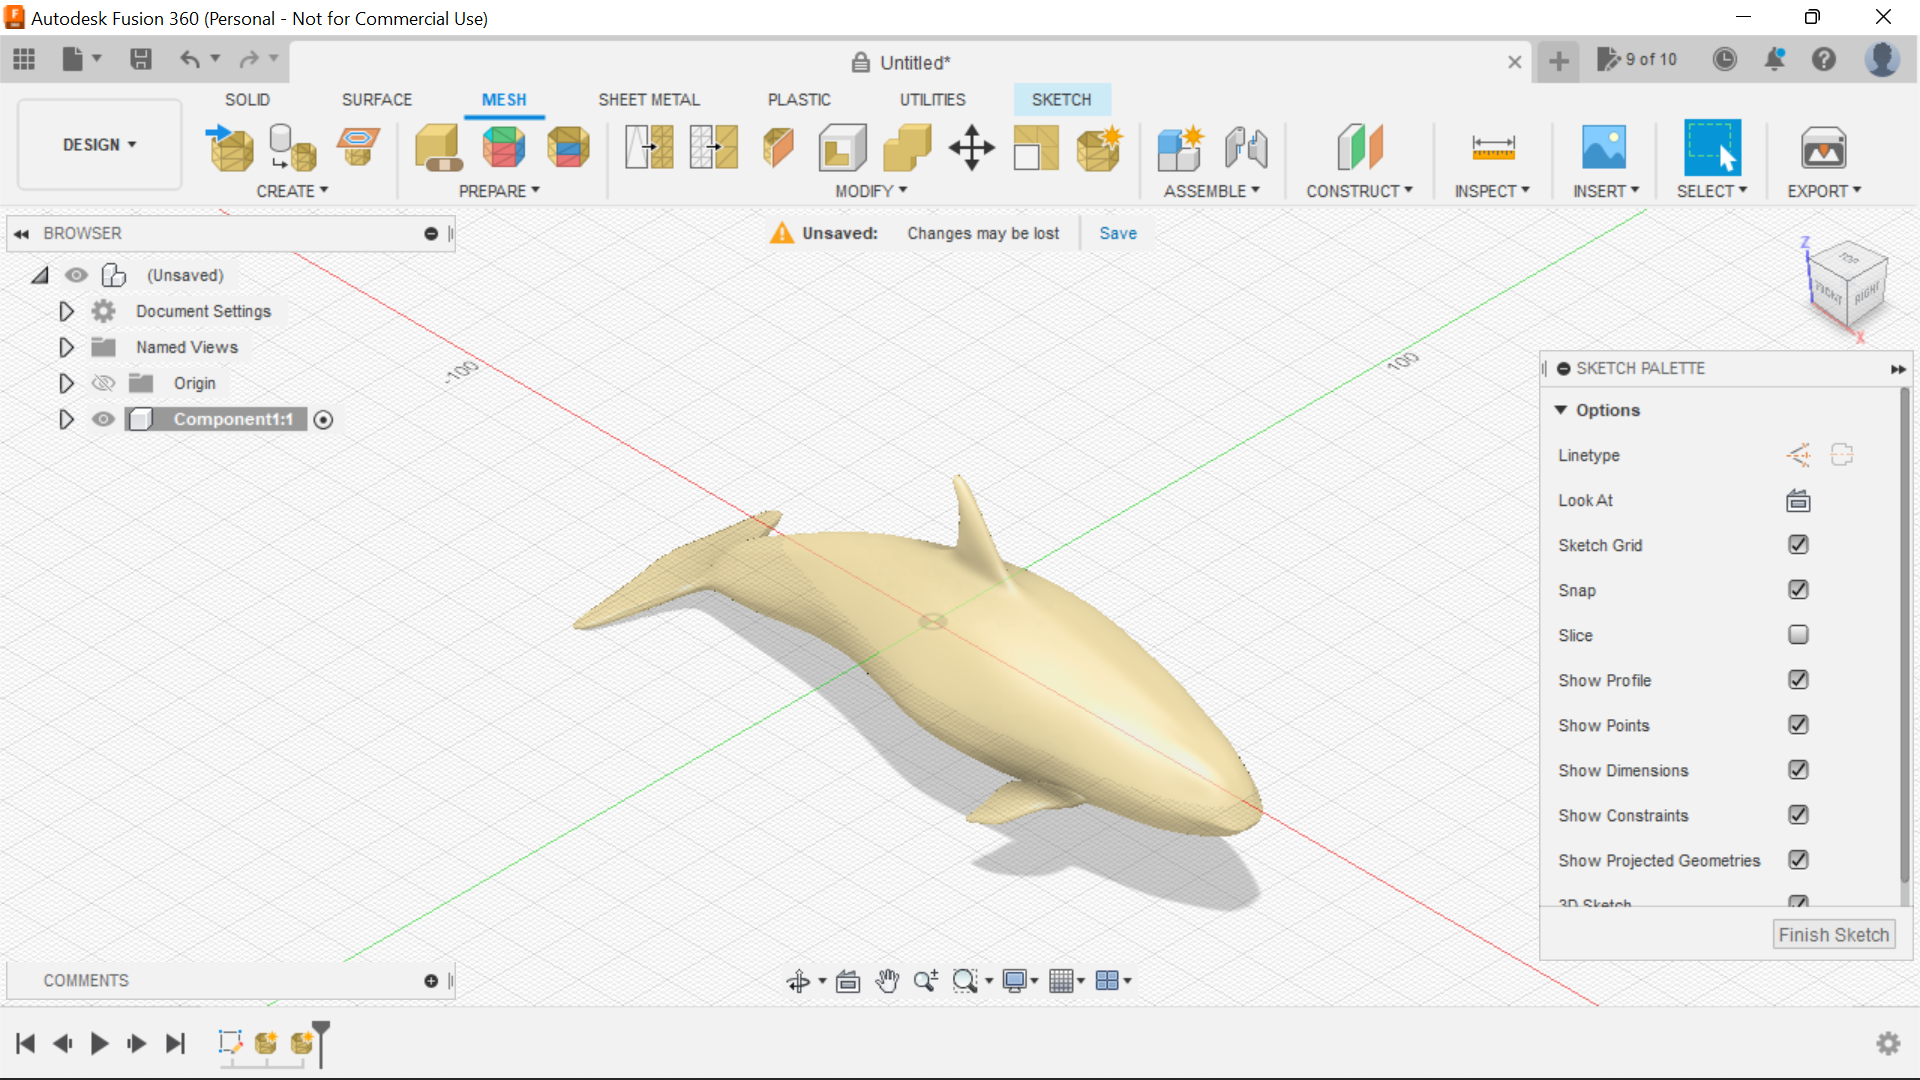The height and width of the screenshot is (1080, 1920).
Task: Open the DESIGN workspace dropdown
Action: [98, 144]
